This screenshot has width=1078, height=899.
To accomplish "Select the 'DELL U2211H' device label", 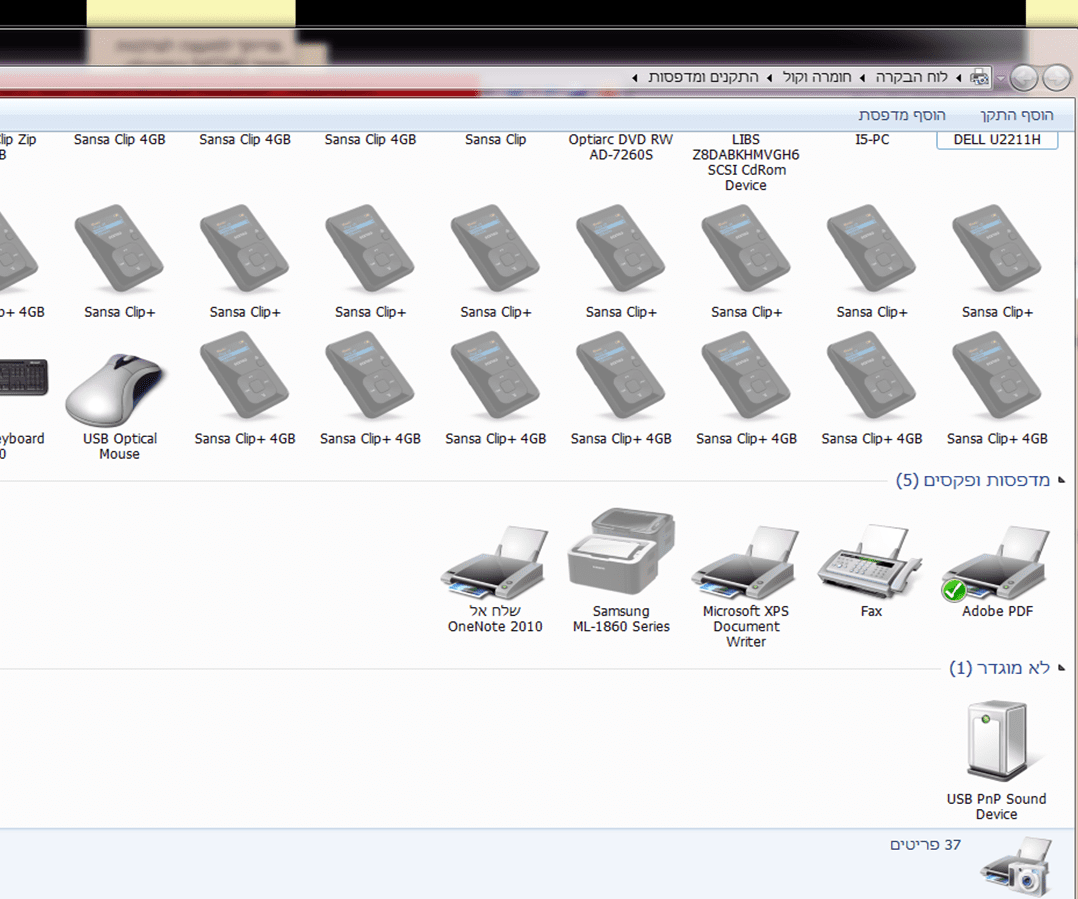I will pyautogui.click(x=997, y=140).
